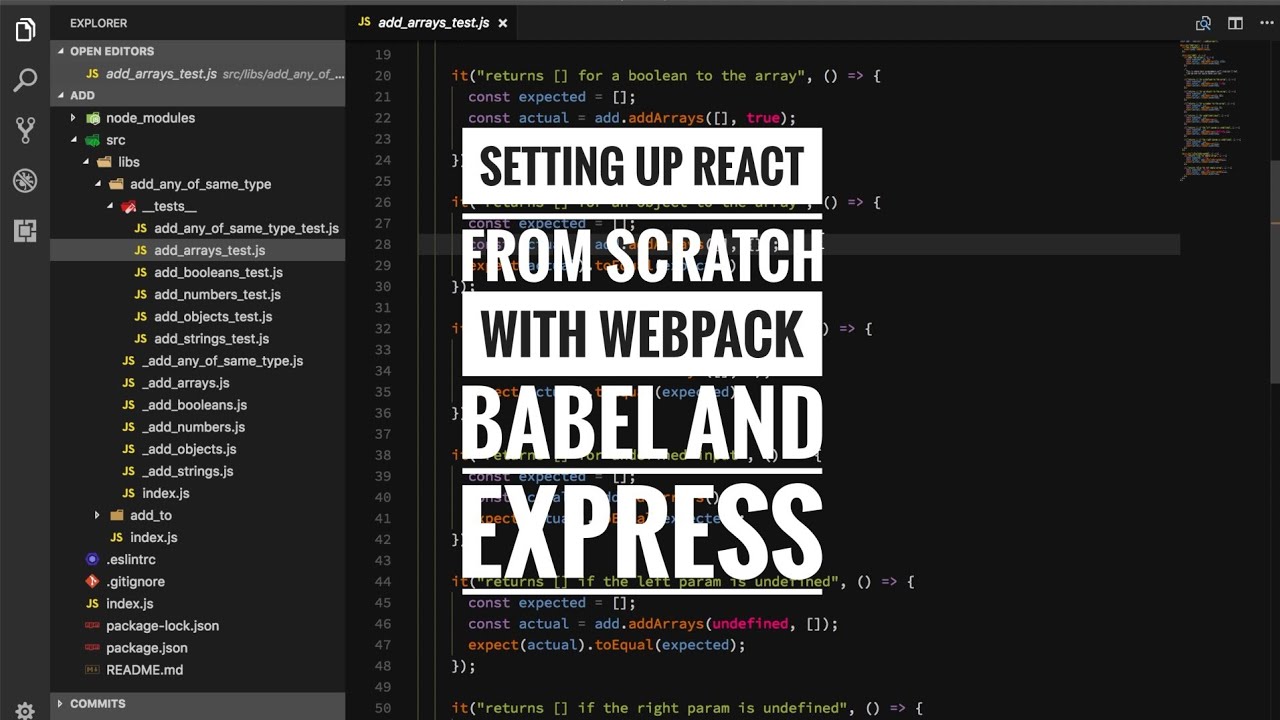
Task: Click line number 45 in the gutter
Action: click(x=382, y=602)
